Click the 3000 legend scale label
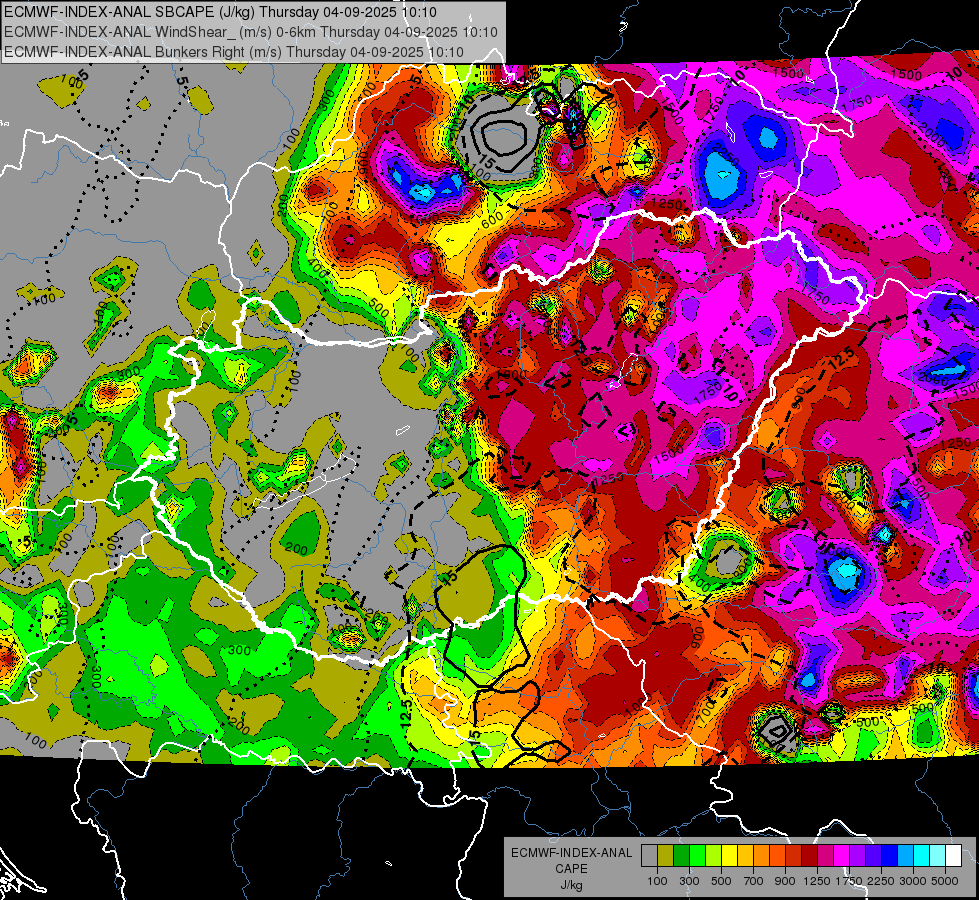 click(913, 881)
